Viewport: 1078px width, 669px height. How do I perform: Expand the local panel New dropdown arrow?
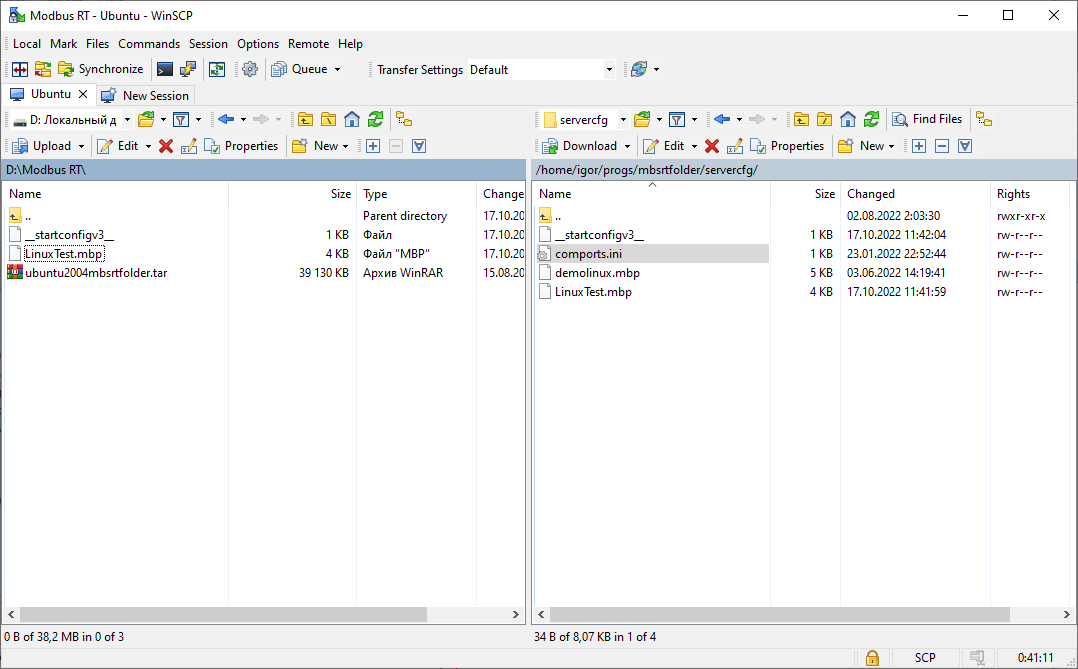click(345, 146)
